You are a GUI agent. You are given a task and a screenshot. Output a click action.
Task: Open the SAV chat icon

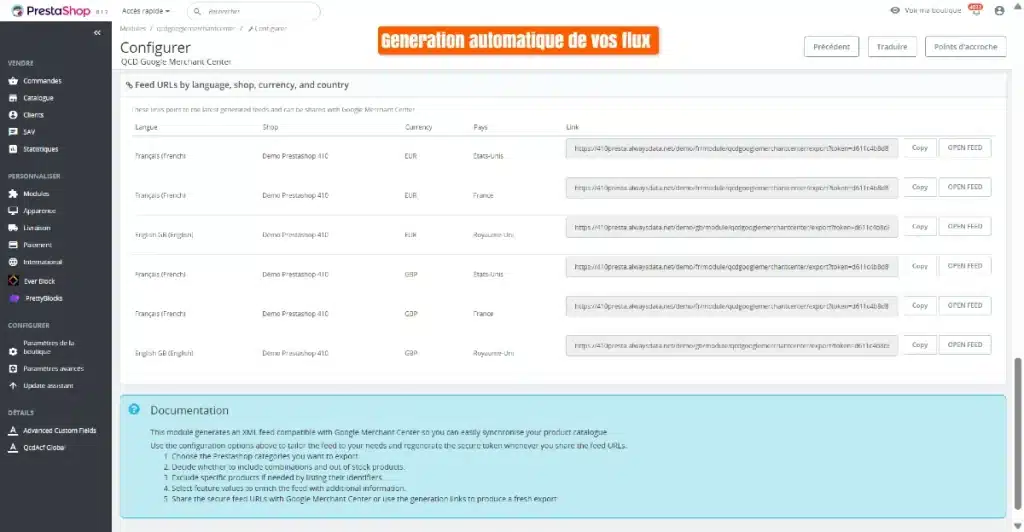click(13, 132)
